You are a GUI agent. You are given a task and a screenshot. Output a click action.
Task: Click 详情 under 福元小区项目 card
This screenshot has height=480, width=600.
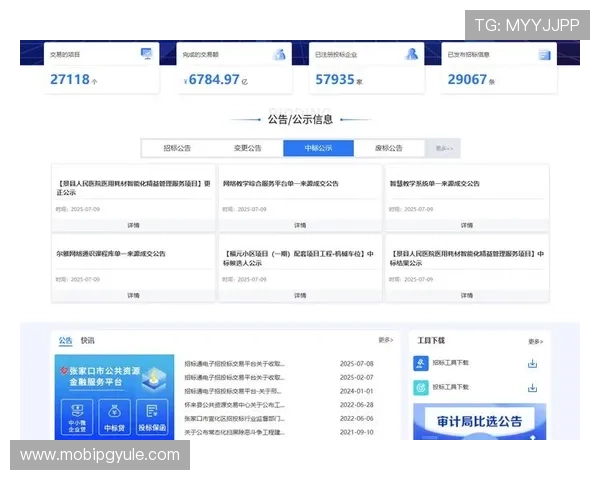300,295
